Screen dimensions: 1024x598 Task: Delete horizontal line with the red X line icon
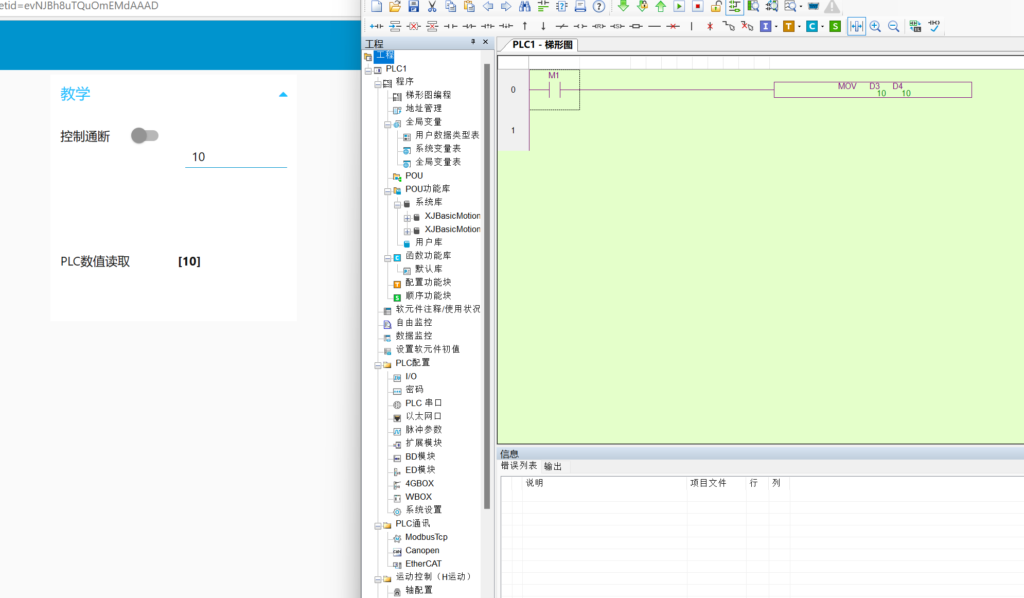click(673, 26)
